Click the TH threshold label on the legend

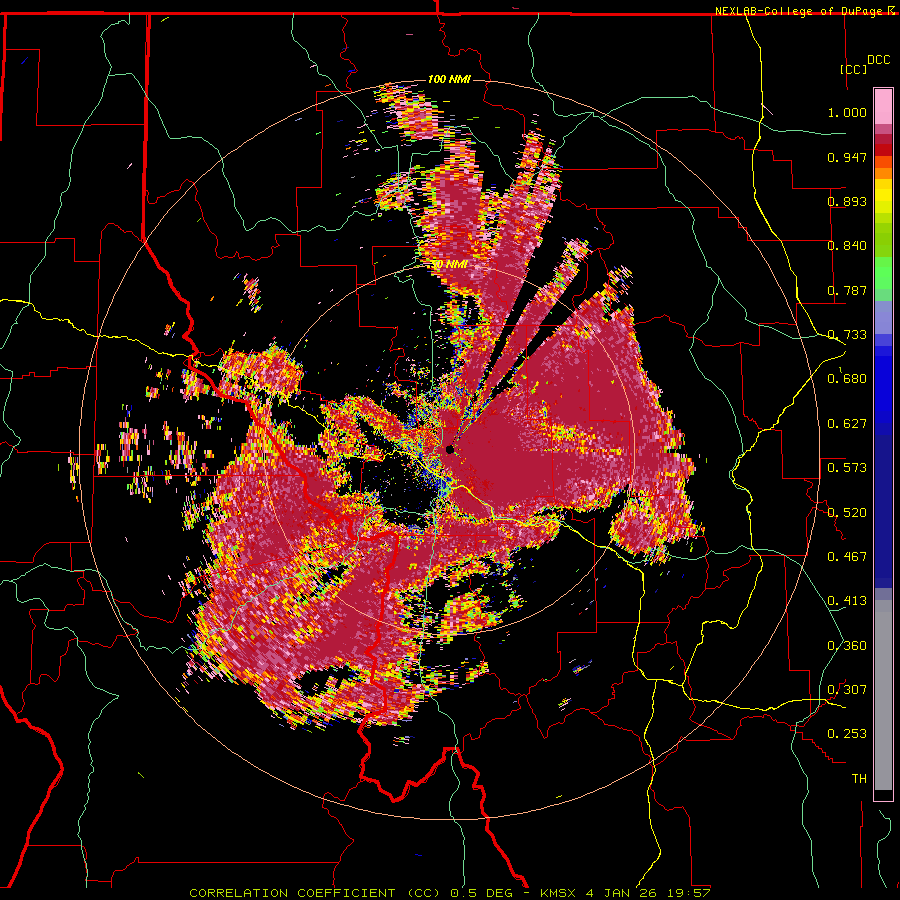(859, 779)
